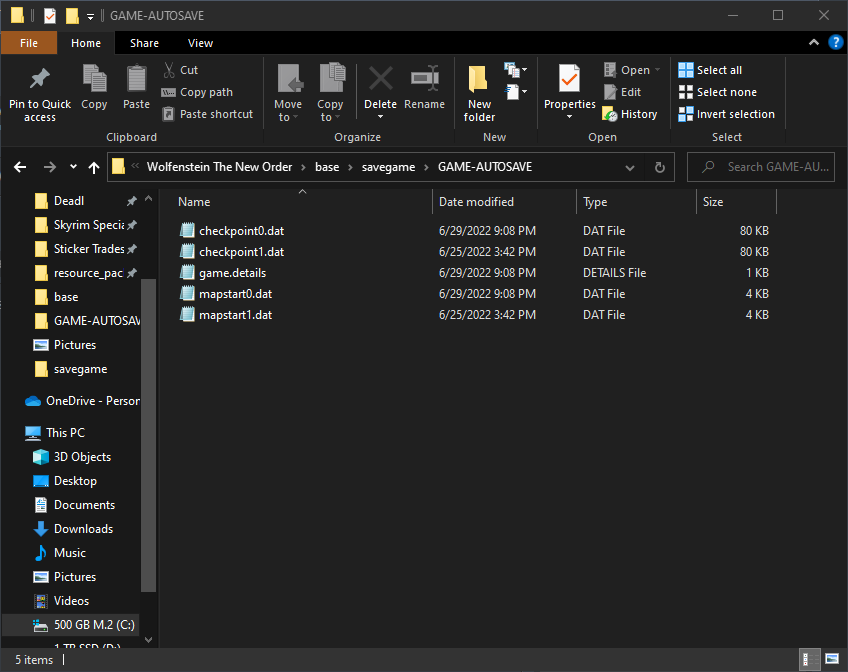Click Select all
Screen dimensions: 848x672
710,70
